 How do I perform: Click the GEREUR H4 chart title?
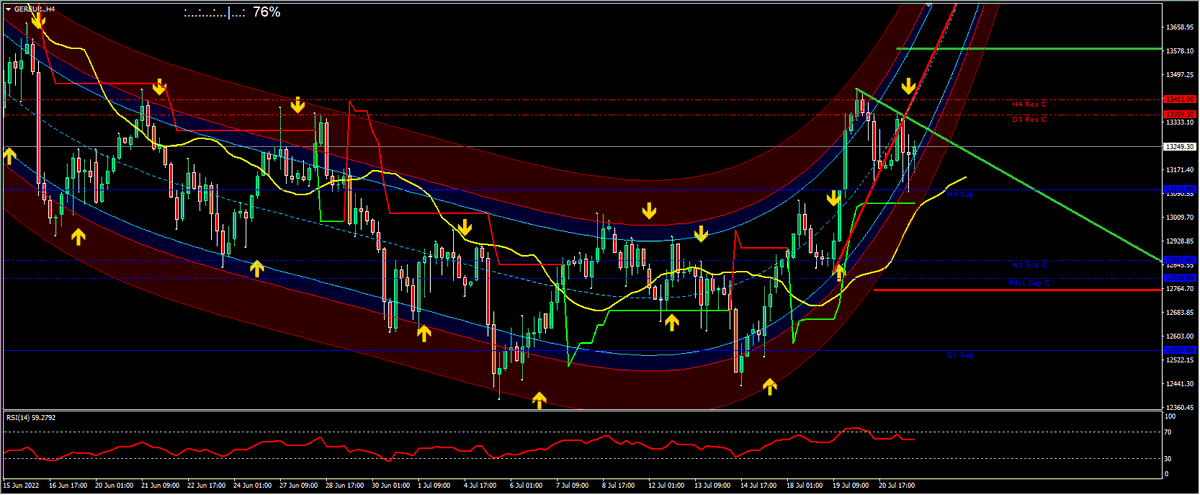tap(35, 8)
